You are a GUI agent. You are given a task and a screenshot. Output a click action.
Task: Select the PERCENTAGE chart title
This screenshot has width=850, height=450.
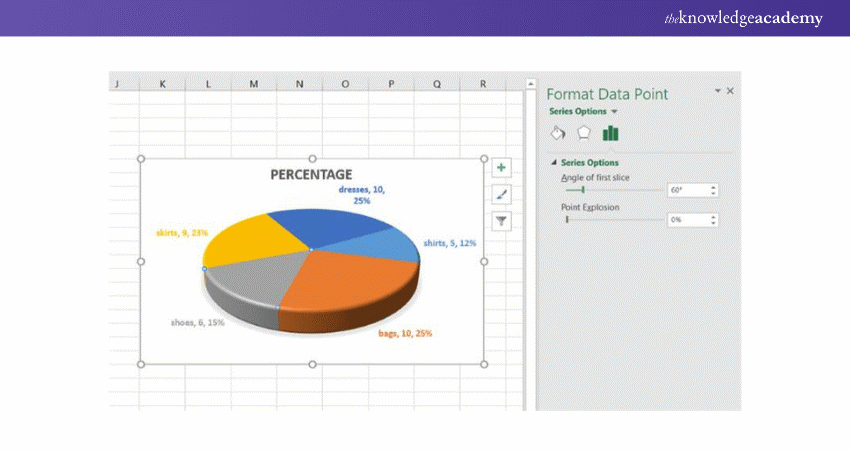click(x=311, y=174)
